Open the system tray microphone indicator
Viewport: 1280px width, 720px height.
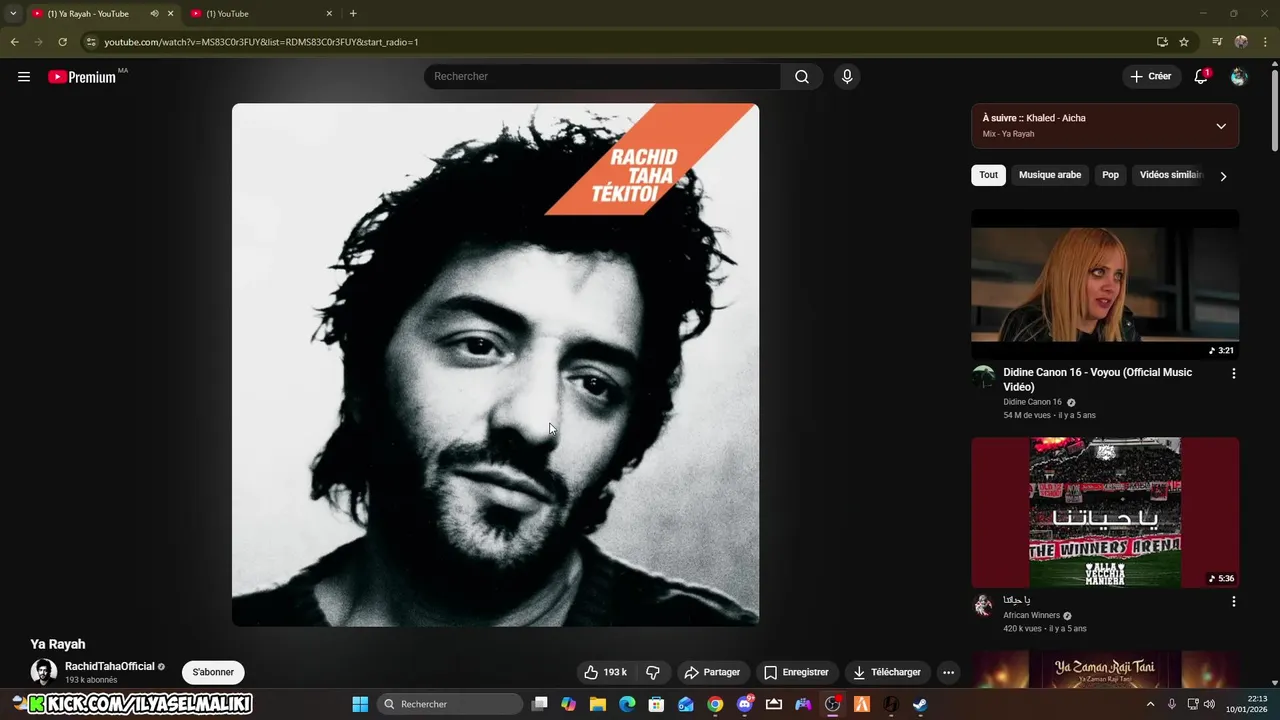point(1172,704)
